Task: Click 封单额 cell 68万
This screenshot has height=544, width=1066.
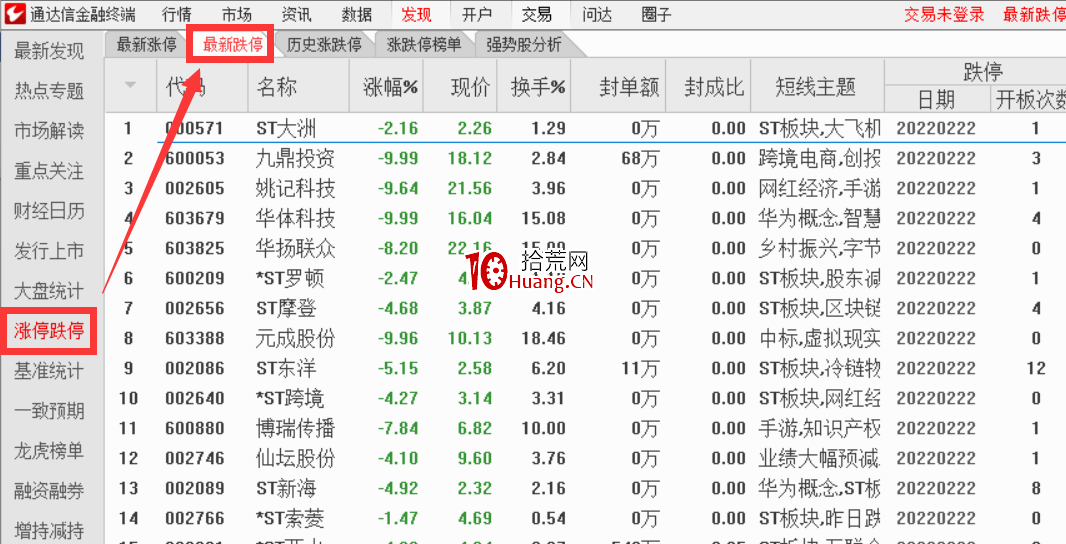Action: point(640,158)
